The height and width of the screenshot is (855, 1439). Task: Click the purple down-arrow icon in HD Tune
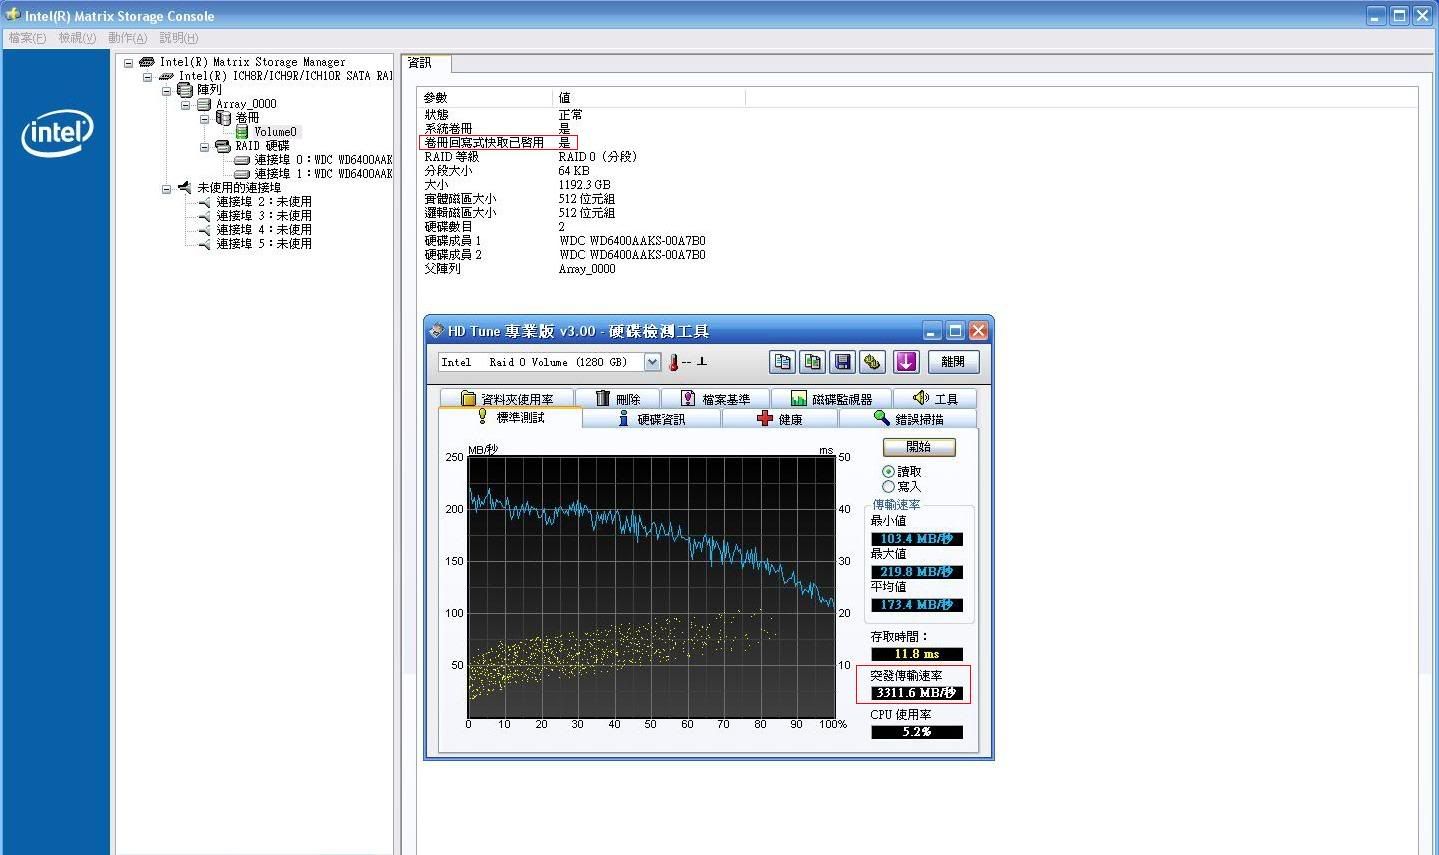[906, 362]
